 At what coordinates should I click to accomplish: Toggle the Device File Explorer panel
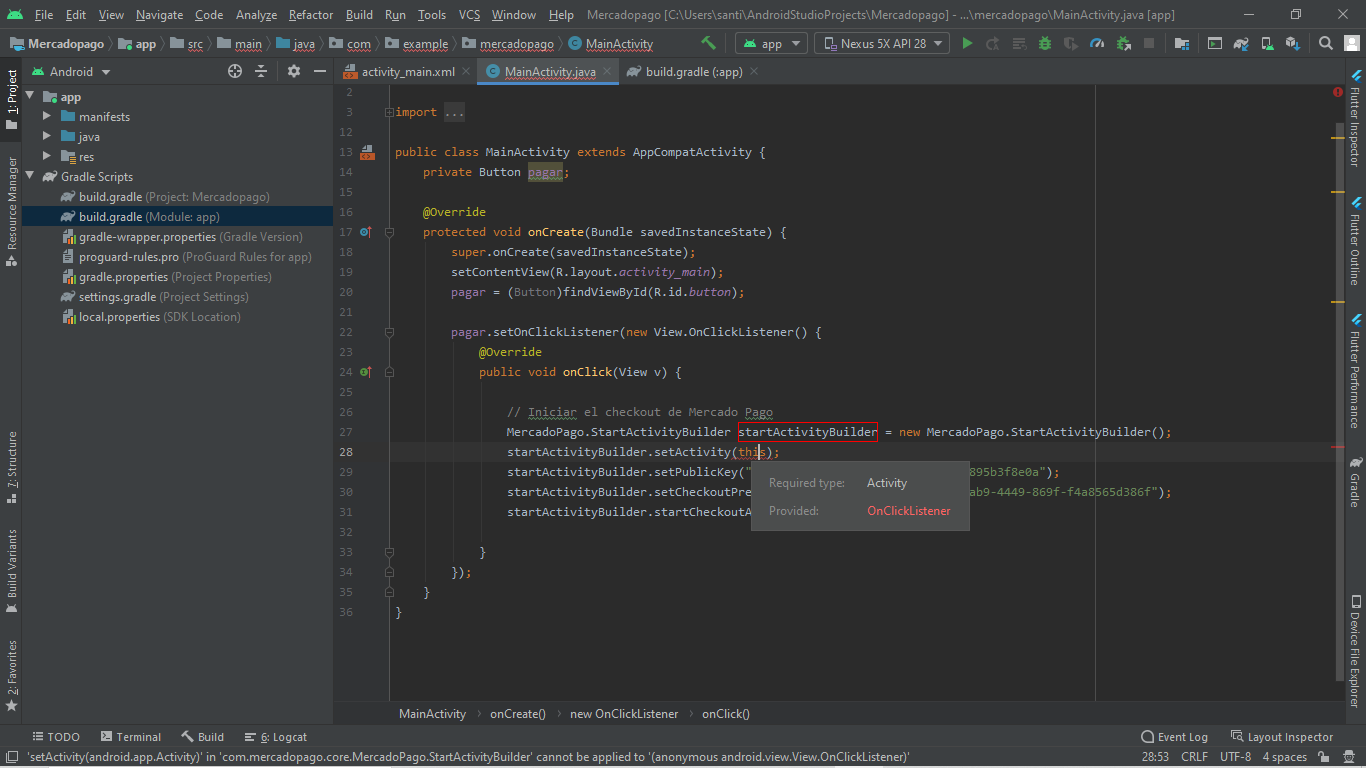click(1355, 650)
